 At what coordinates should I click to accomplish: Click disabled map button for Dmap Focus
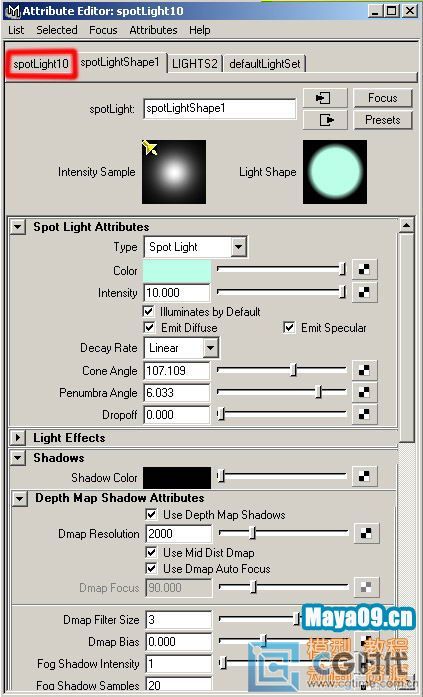pos(367,587)
